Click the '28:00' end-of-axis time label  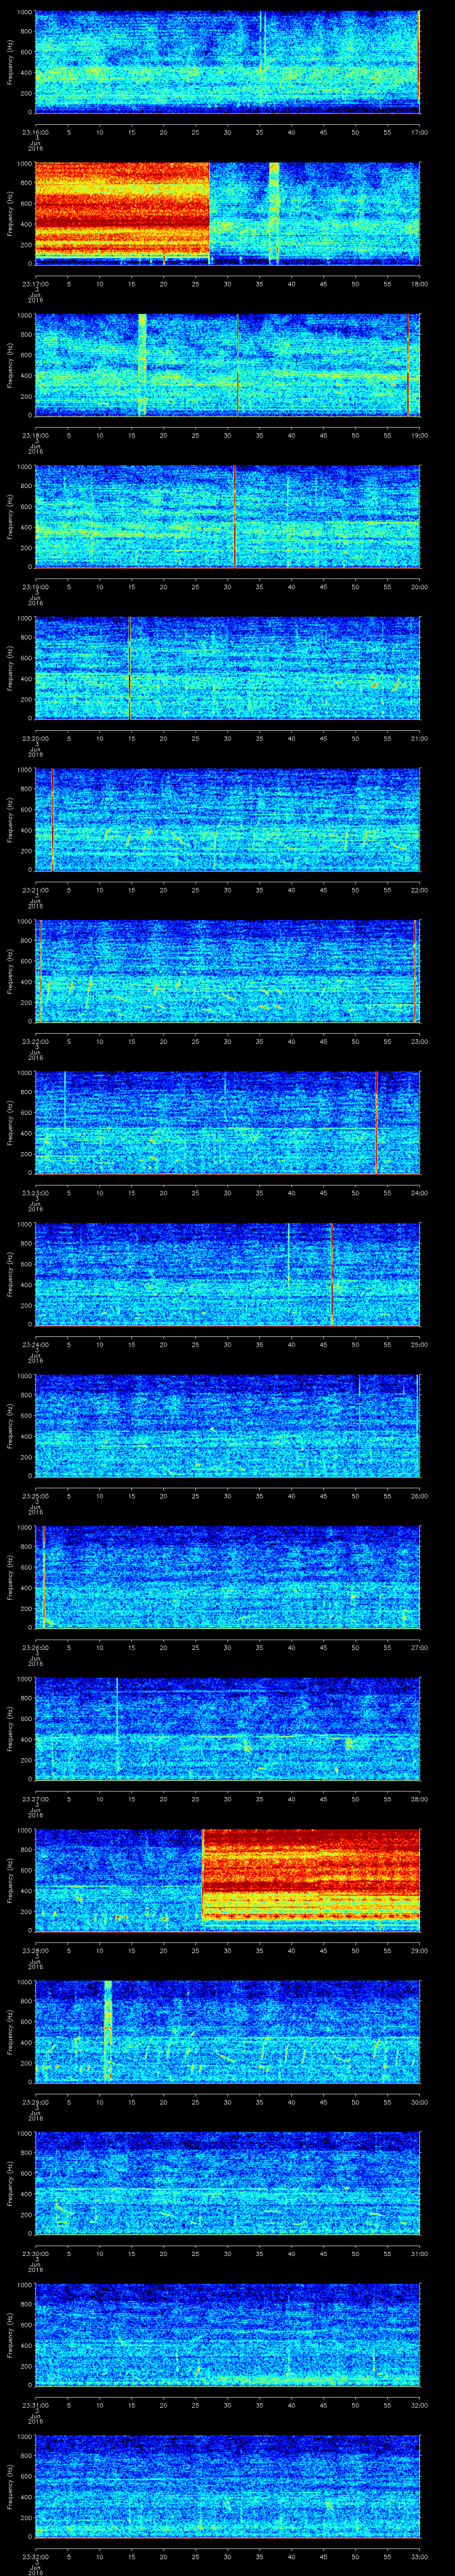pyautogui.click(x=420, y=1800)
